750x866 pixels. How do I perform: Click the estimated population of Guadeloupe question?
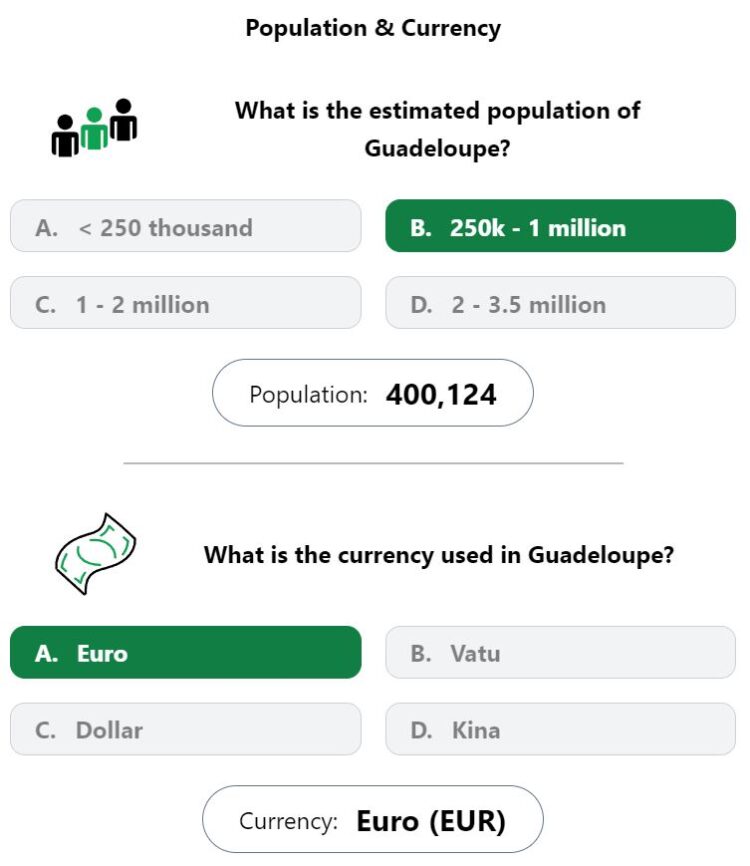click(437, 129)
